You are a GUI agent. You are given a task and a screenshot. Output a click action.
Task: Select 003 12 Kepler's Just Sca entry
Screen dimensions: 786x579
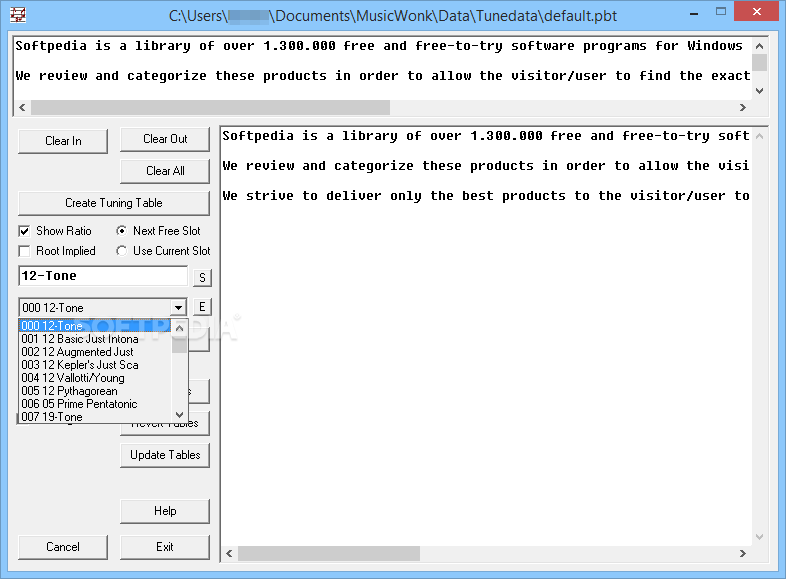coord(95,365)
